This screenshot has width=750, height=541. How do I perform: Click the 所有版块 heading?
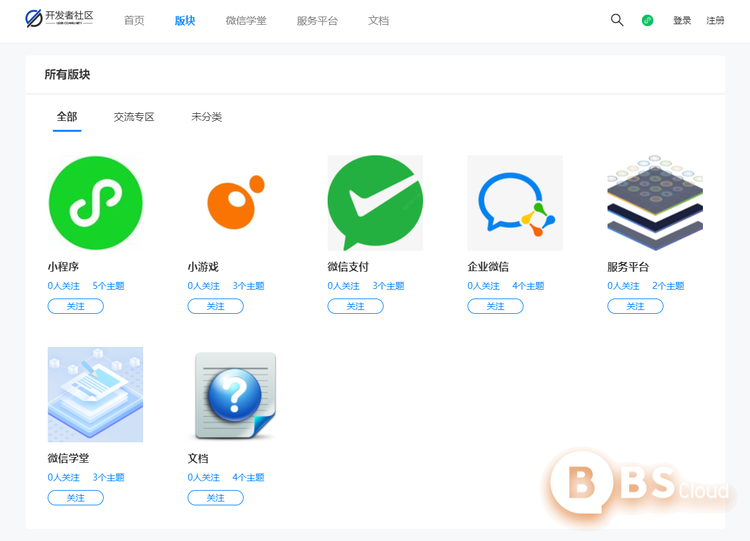click(x=67, y=75)
